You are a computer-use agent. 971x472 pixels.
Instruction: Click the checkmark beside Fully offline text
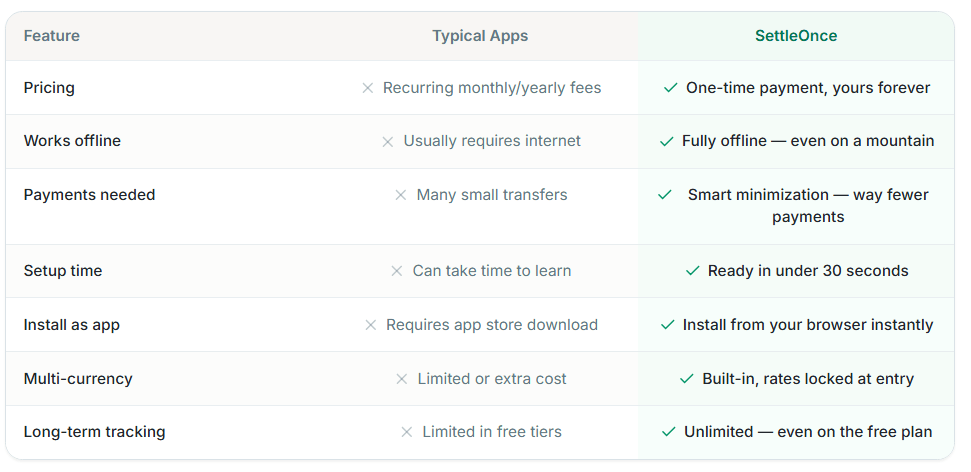point(666,142)
